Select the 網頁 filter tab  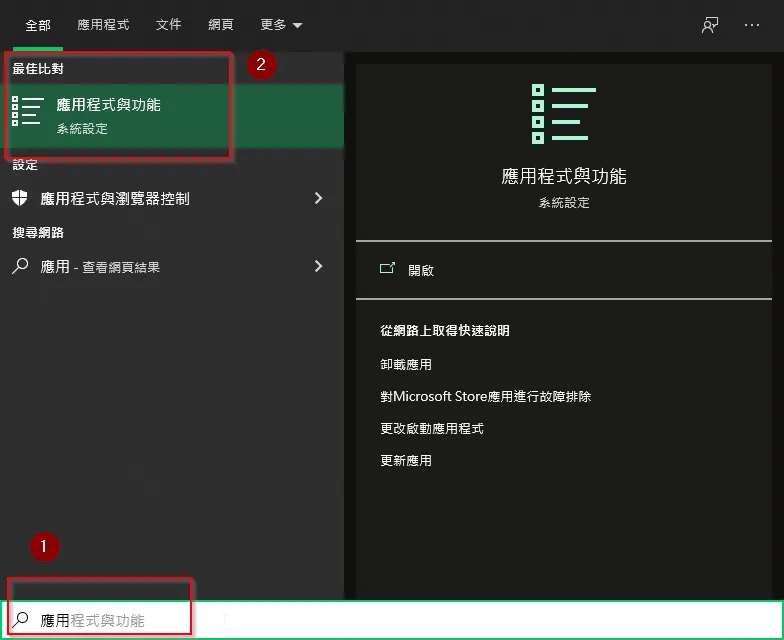click(x=221, y=25)
